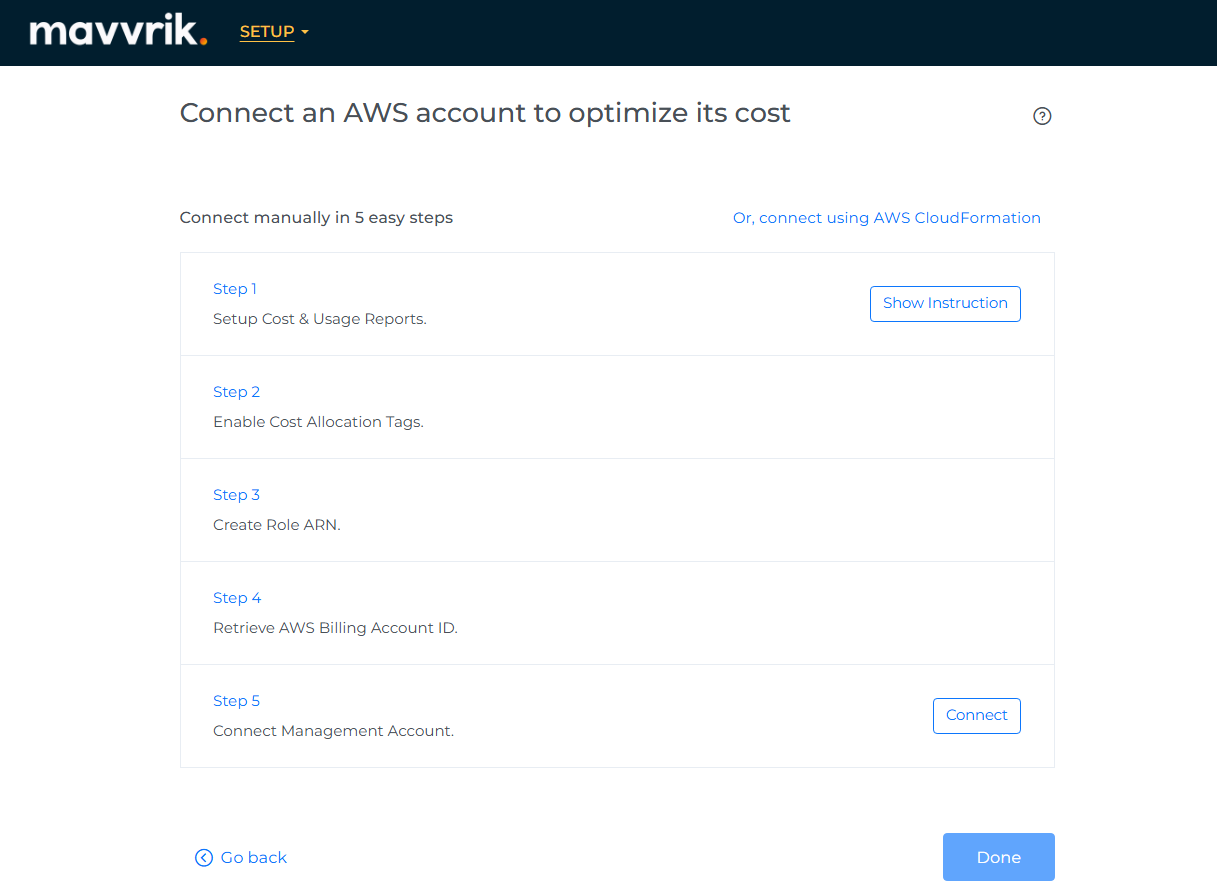Click the Create Role ARN text
The image size is (1217, 893).
pos(277,525)
